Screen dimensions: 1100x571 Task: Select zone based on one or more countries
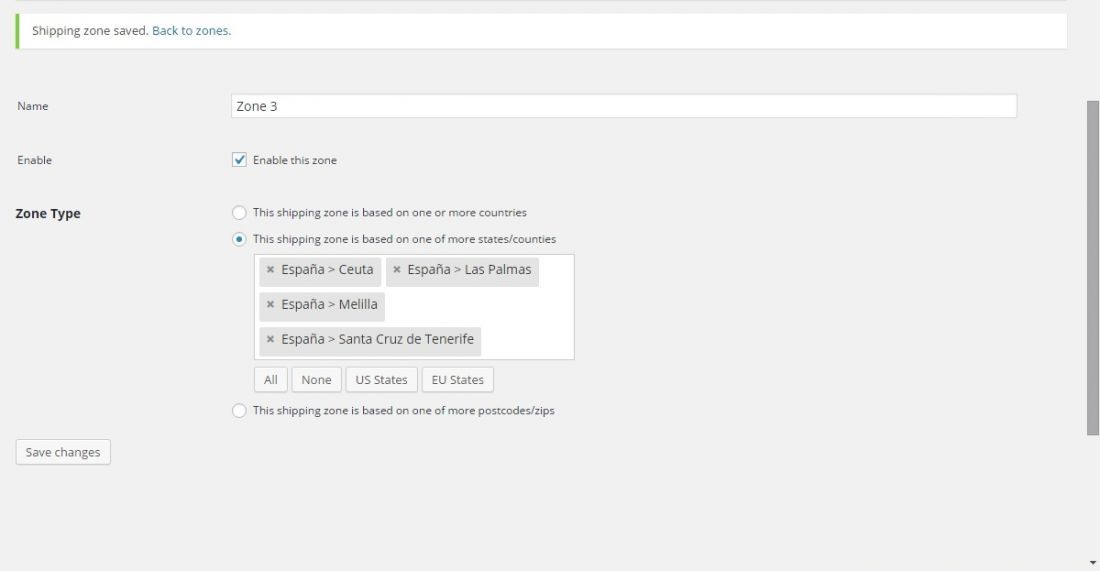tap(239, 213)
